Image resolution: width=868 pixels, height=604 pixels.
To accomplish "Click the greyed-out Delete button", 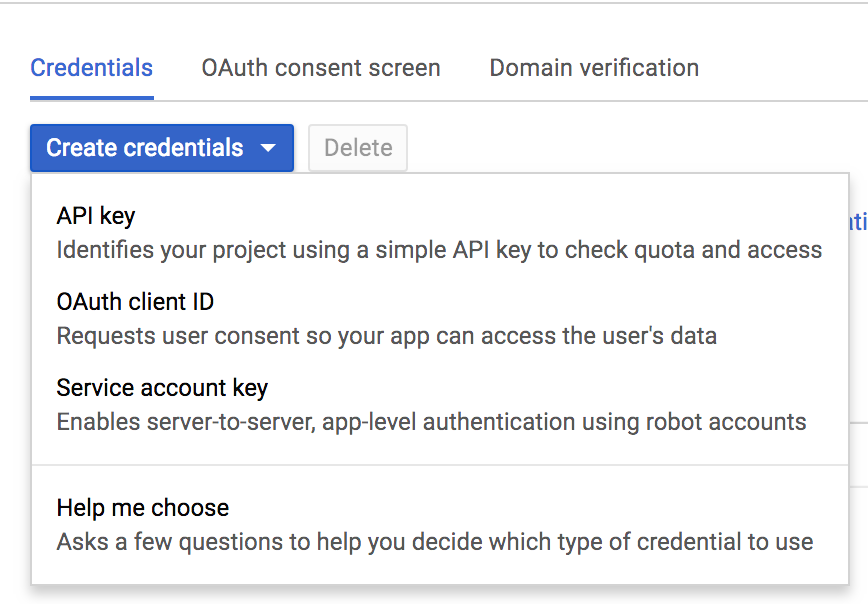I will [358, 148].
